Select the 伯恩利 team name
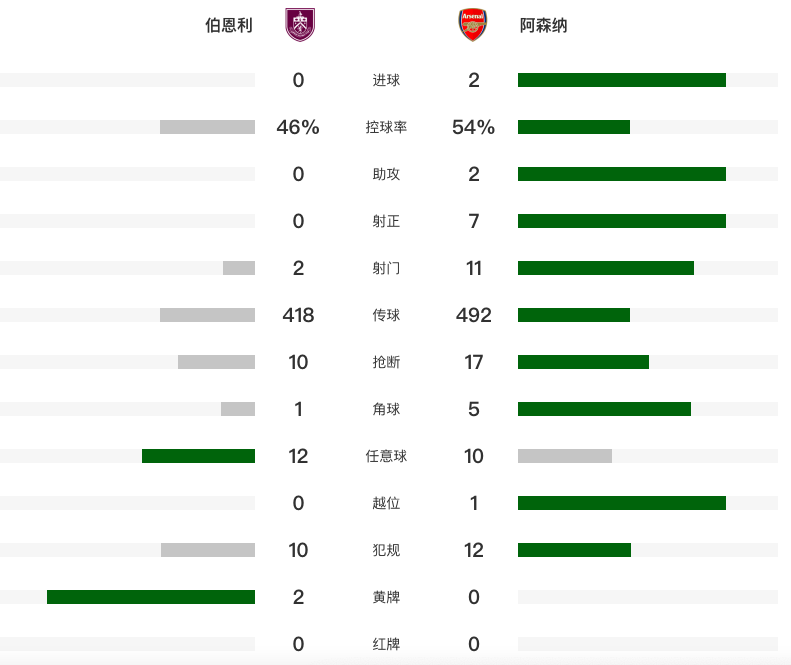 pyautogui.click(x=229, y=26)
